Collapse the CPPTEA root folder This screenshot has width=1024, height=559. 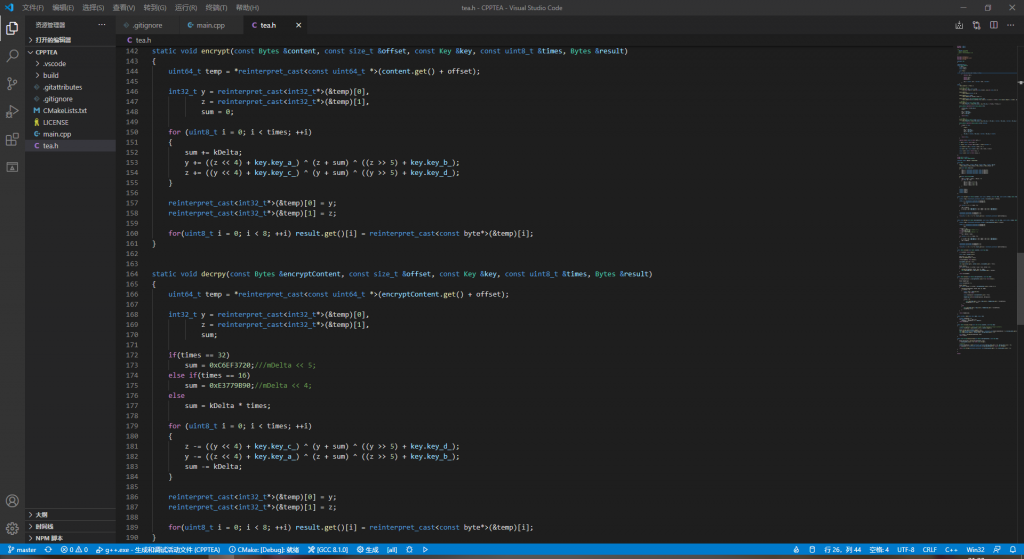(x=47, y=52)
